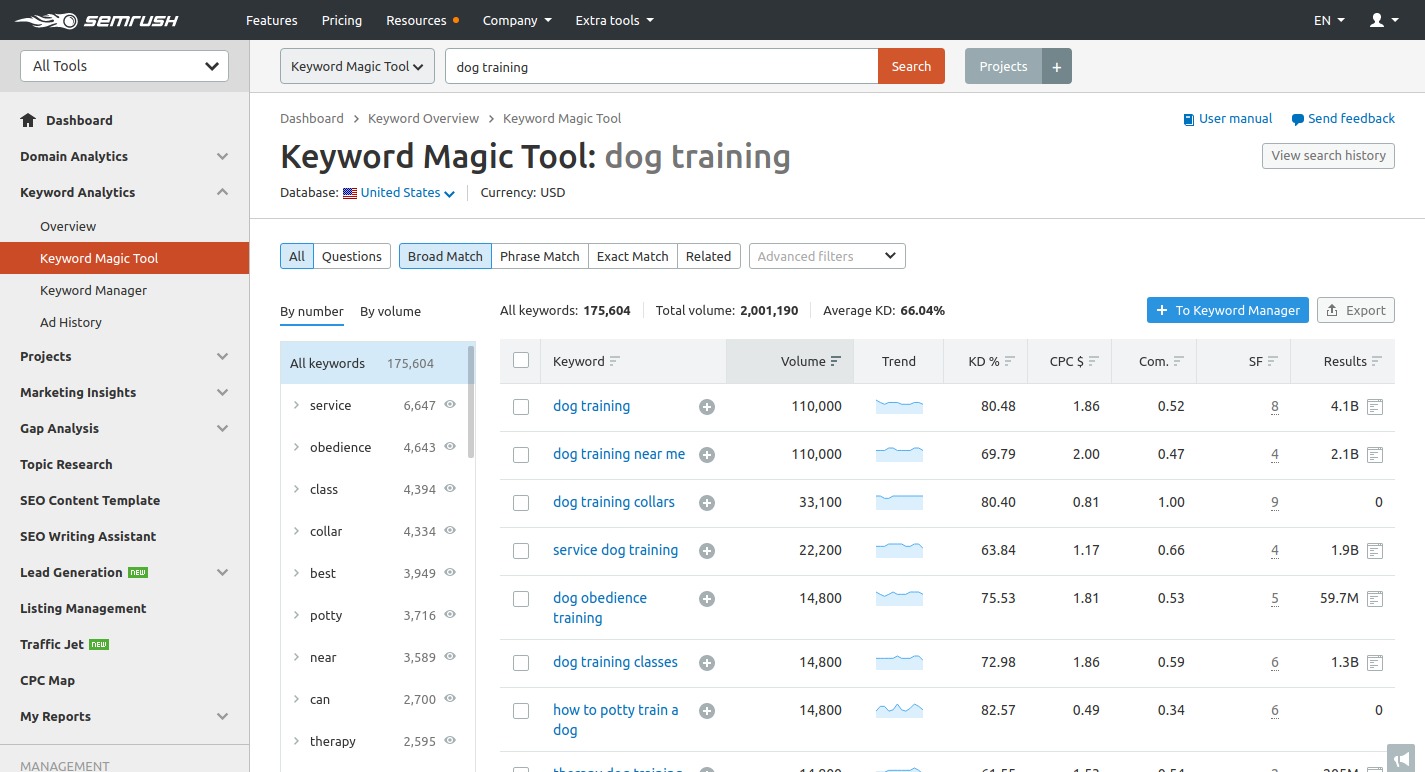Add new project with plus button
The height and width of the screenshot is (772, 1425).
pos(1056,67)
